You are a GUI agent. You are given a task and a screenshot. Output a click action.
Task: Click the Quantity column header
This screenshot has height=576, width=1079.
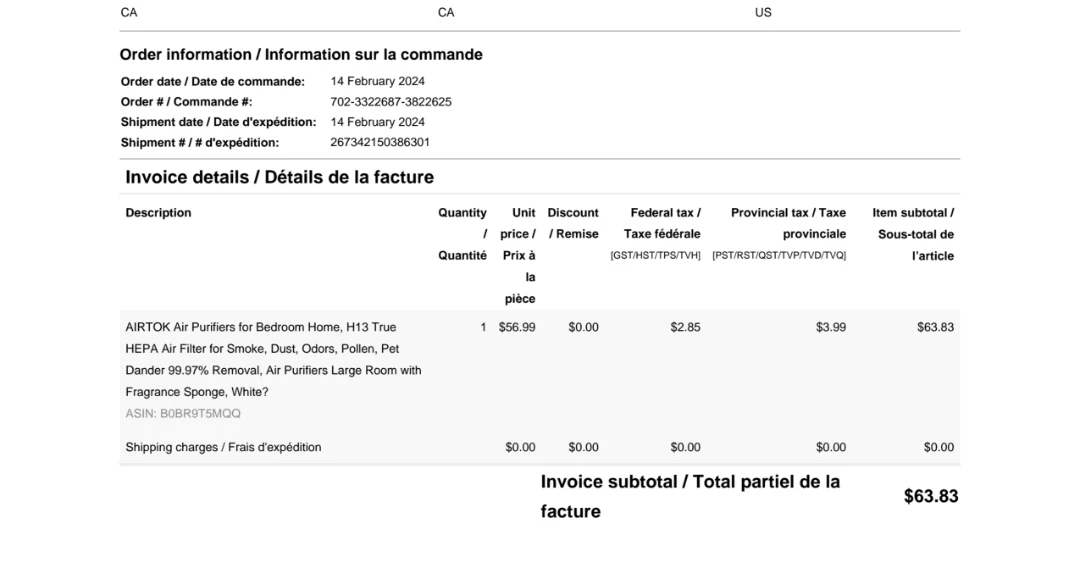coord(462,234)
